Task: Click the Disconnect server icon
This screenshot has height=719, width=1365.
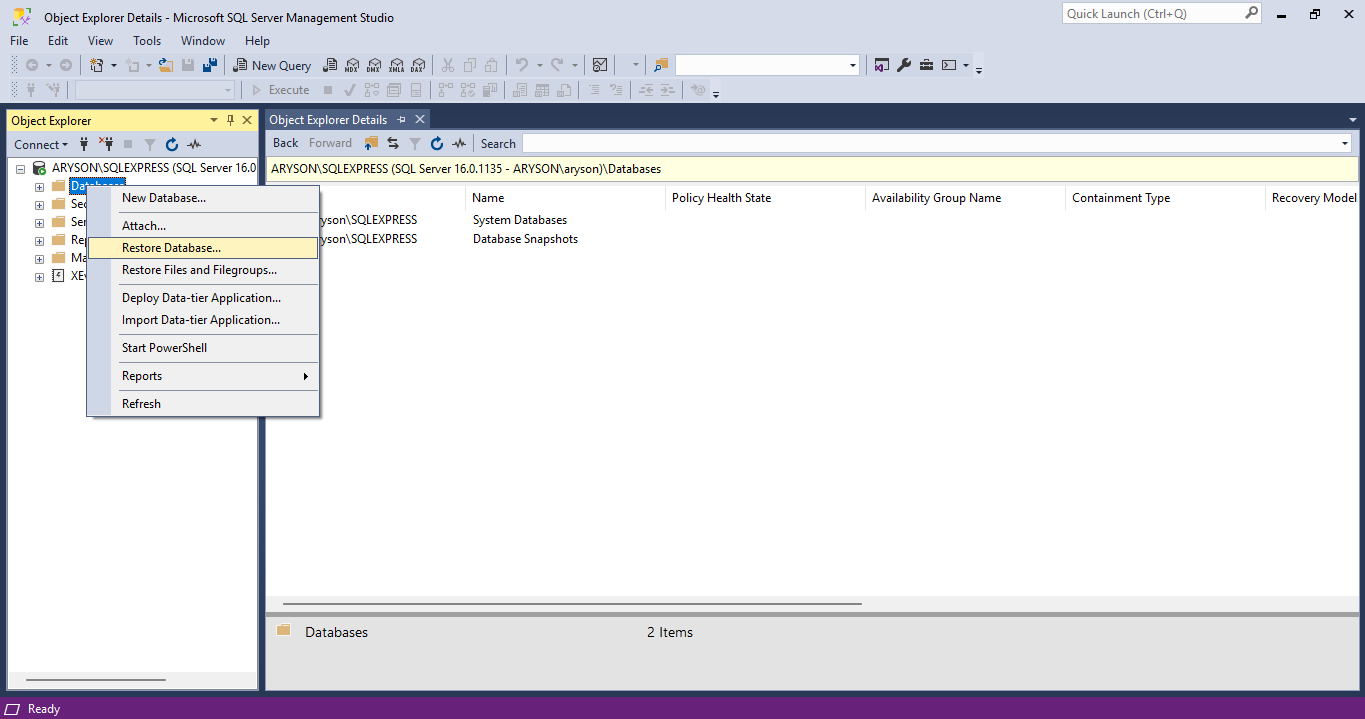Action: click(x=106, y=144)
